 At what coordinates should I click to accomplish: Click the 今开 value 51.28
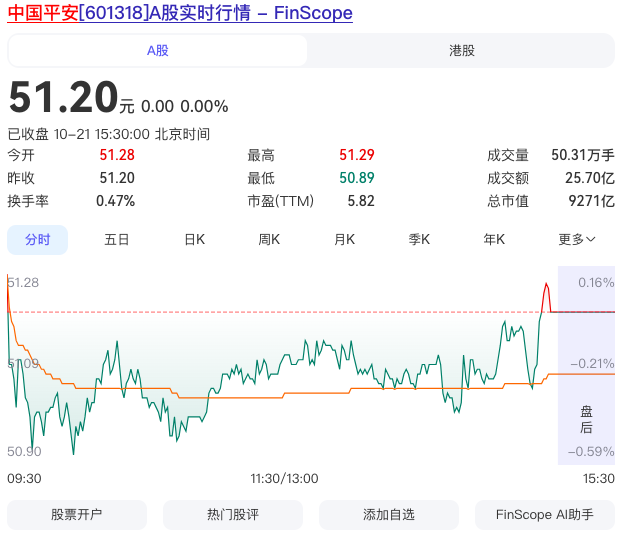pyautogui.click(x=117, y=155)
